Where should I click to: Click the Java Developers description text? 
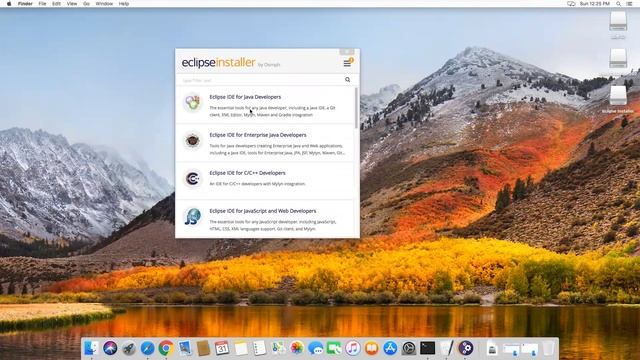tap(272, 111)
